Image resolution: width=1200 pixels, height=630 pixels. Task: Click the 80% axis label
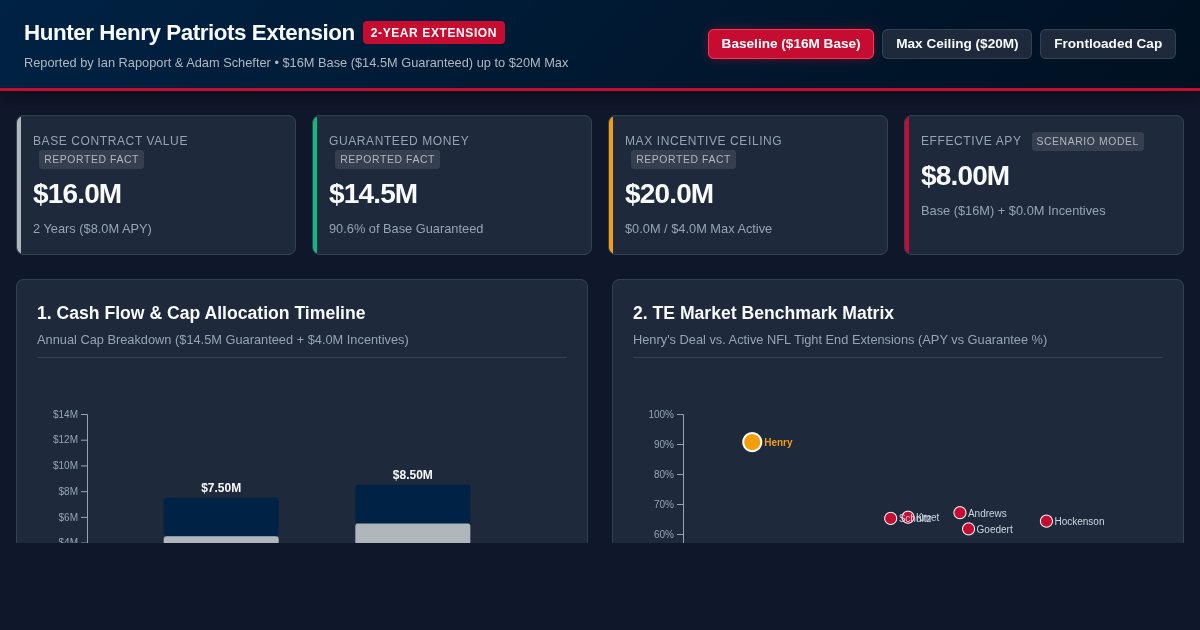click(x=664, y=475)
